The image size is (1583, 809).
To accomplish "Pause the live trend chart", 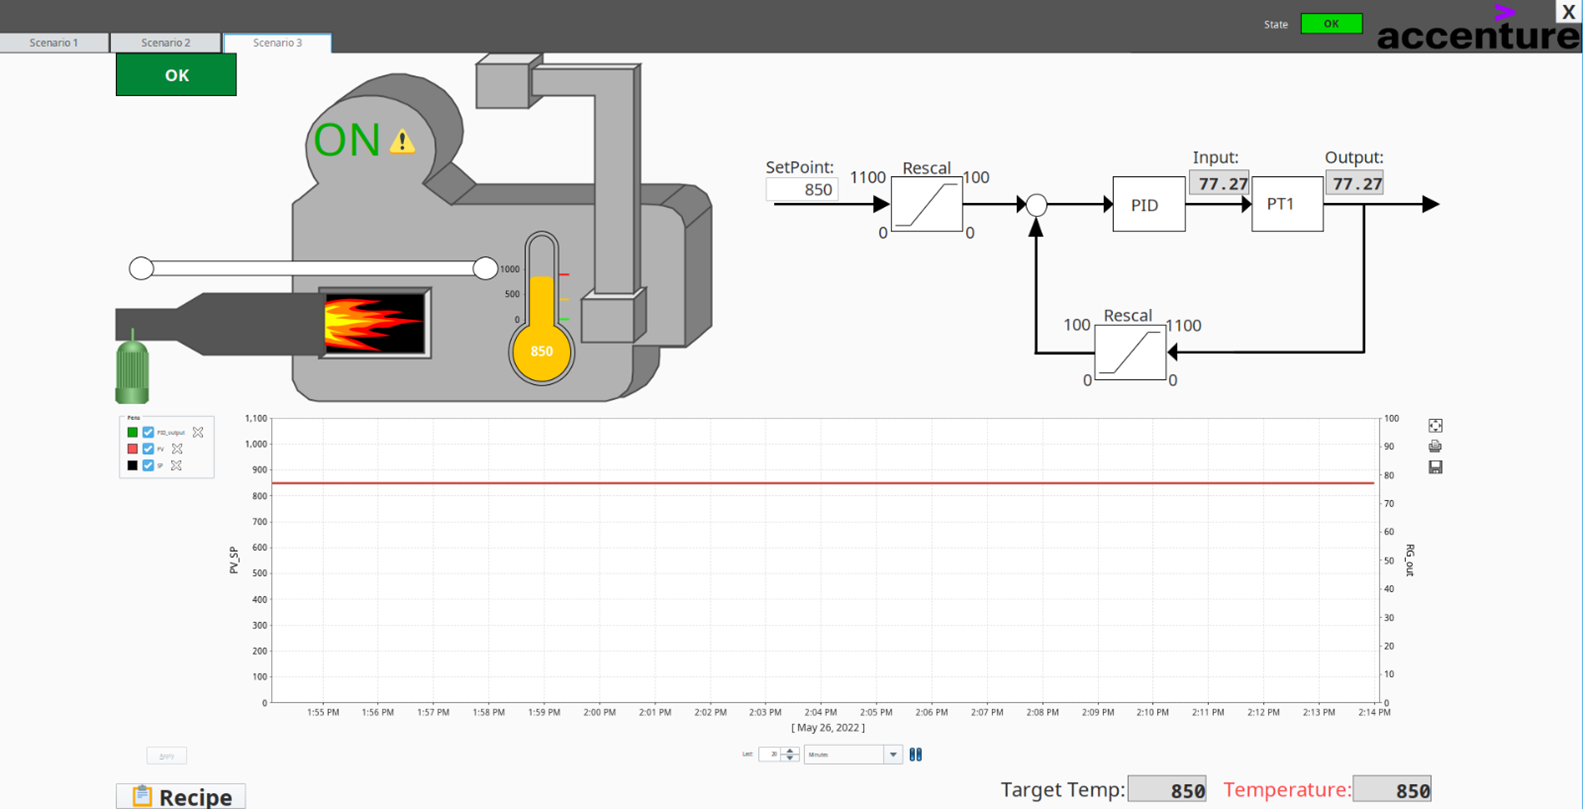I will tap(915, 755).
